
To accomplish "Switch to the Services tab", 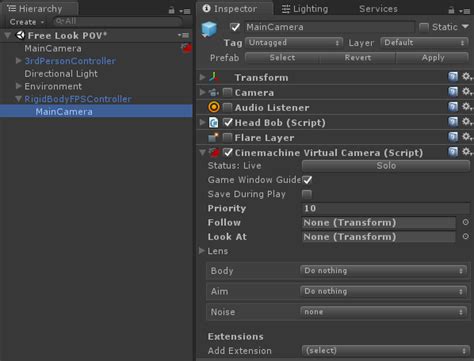I will click(x=378, y=9).
